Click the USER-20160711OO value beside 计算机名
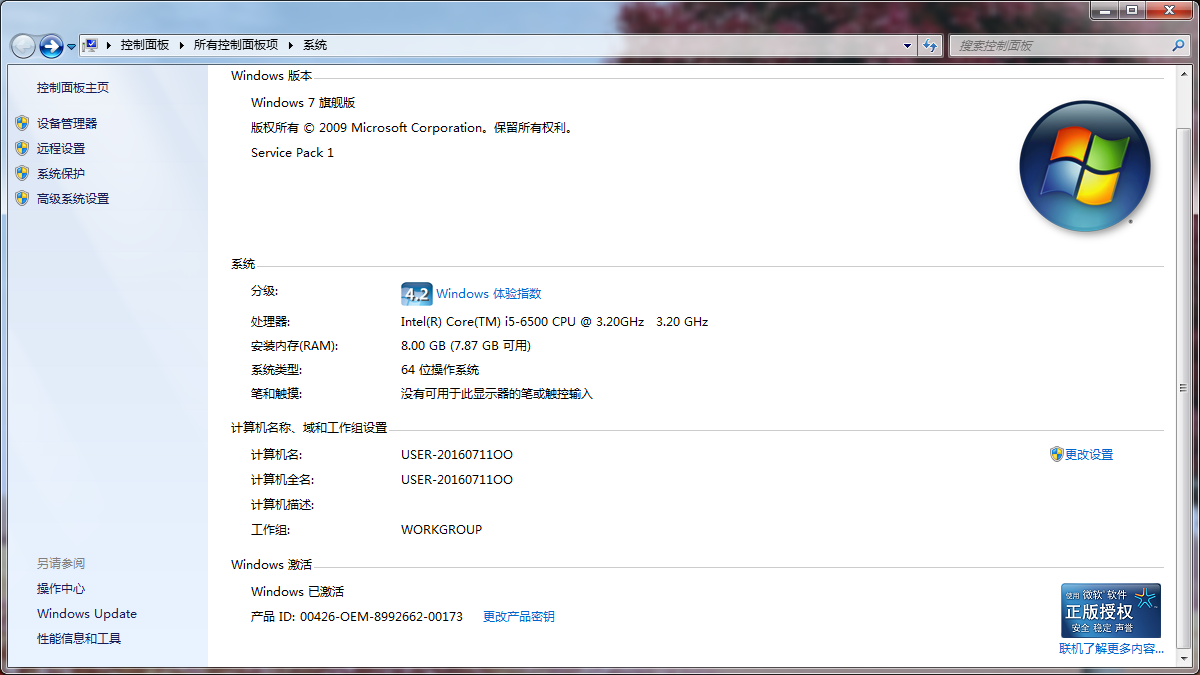The height and width of the screenshot is (675, 1200). click(457, 455)
